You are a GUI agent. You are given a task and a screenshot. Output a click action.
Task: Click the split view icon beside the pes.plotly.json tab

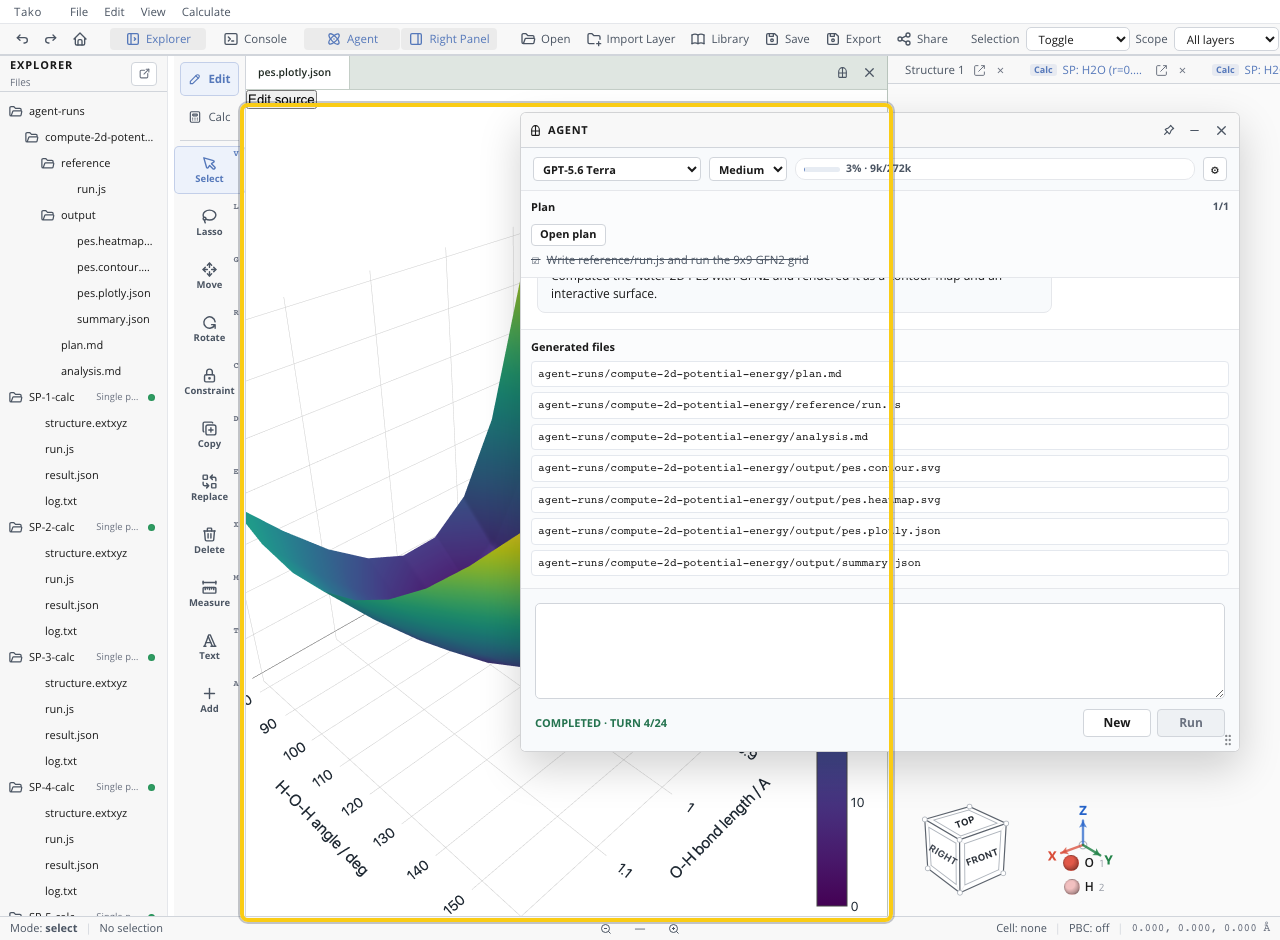(x=842, y=72)
